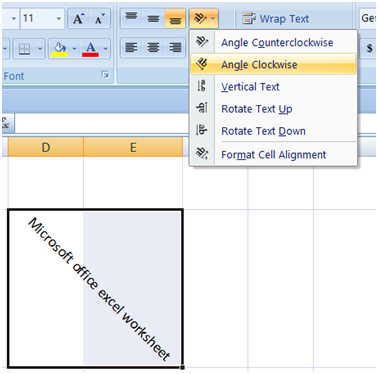Open the font name dropdown arrow
378x374 pixels.
click(x=13, y=18)
